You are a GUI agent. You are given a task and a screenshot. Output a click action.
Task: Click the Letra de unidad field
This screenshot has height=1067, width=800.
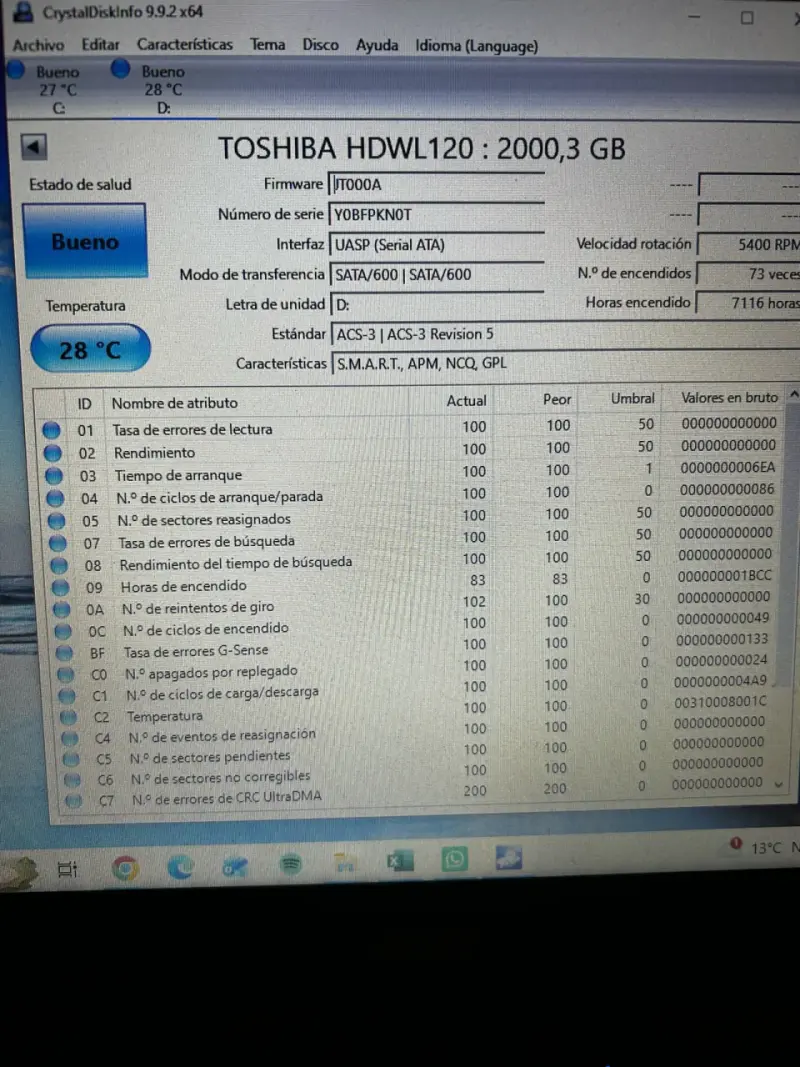pyautogui.click(x=437, y=304)
